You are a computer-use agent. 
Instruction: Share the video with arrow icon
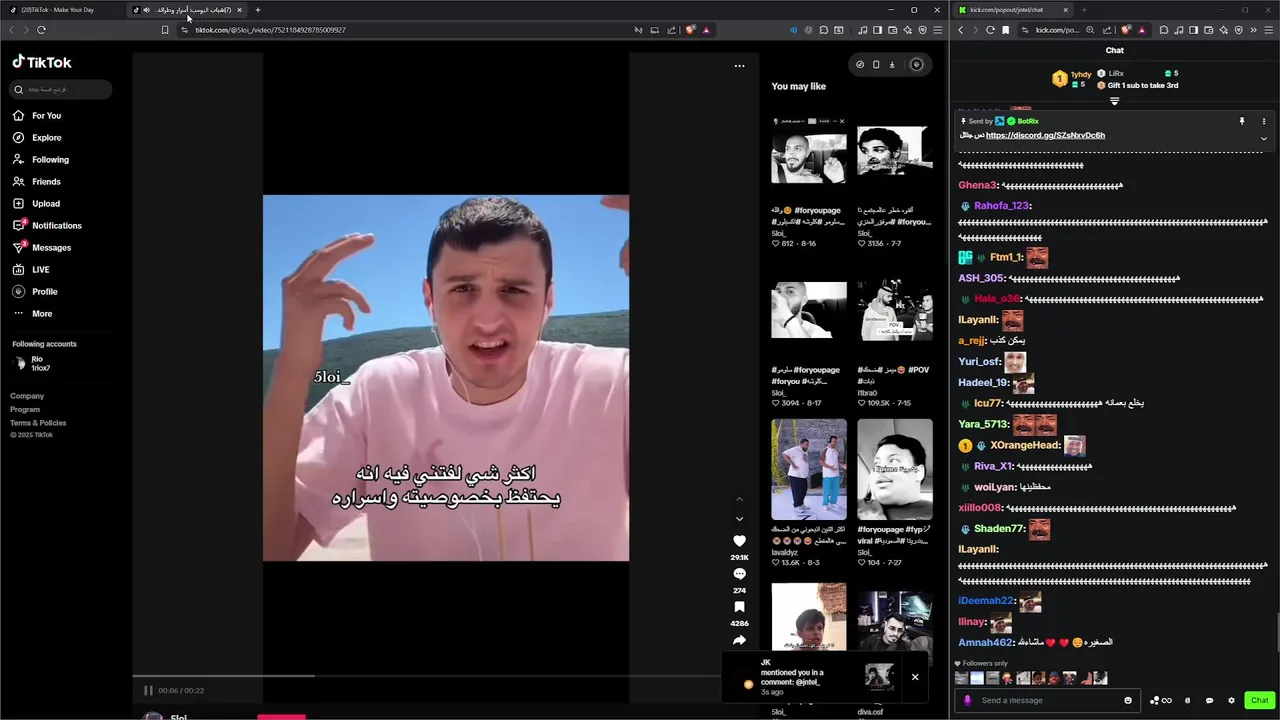[x=740, y=640]
